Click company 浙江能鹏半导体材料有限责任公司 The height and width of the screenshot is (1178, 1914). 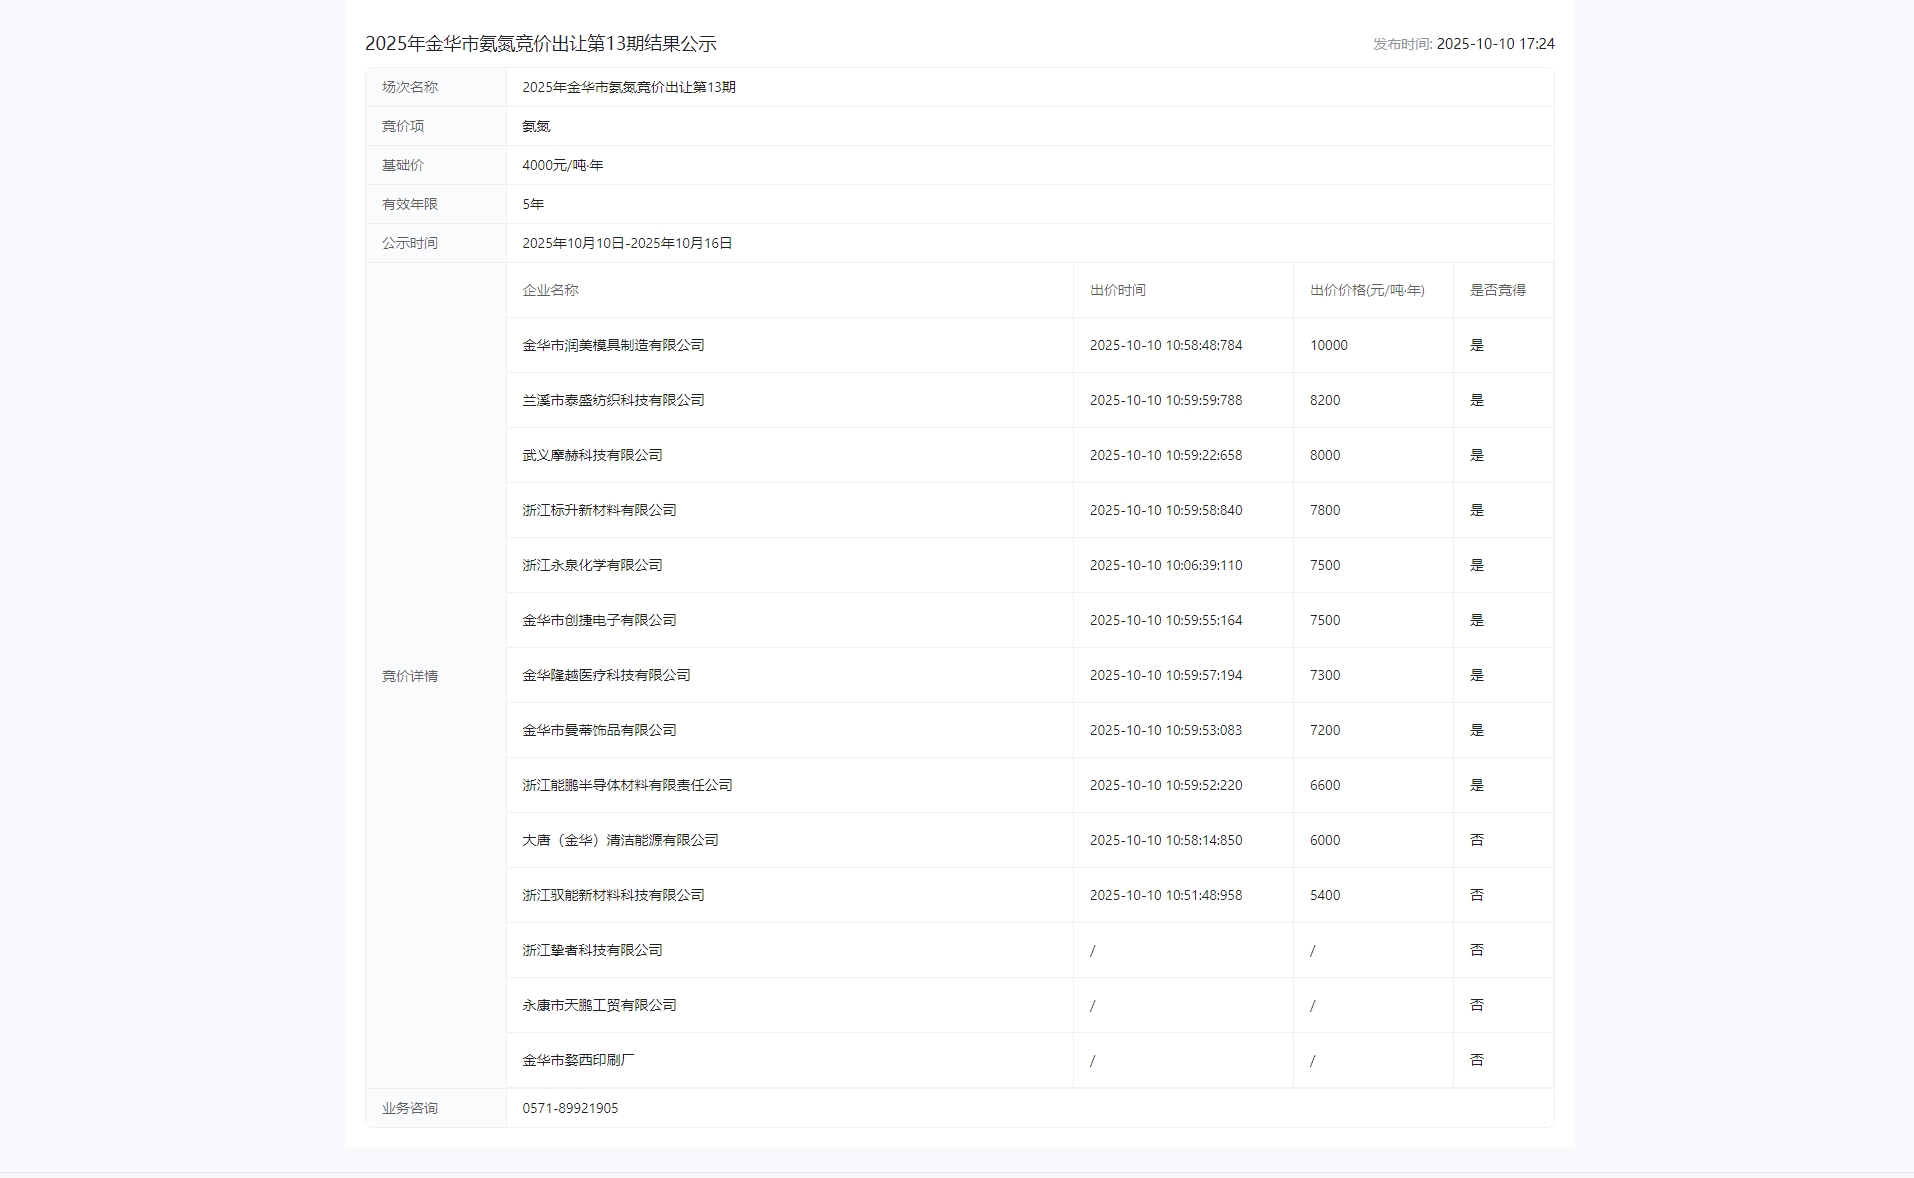pyautogui.click(x=627, y=785)
